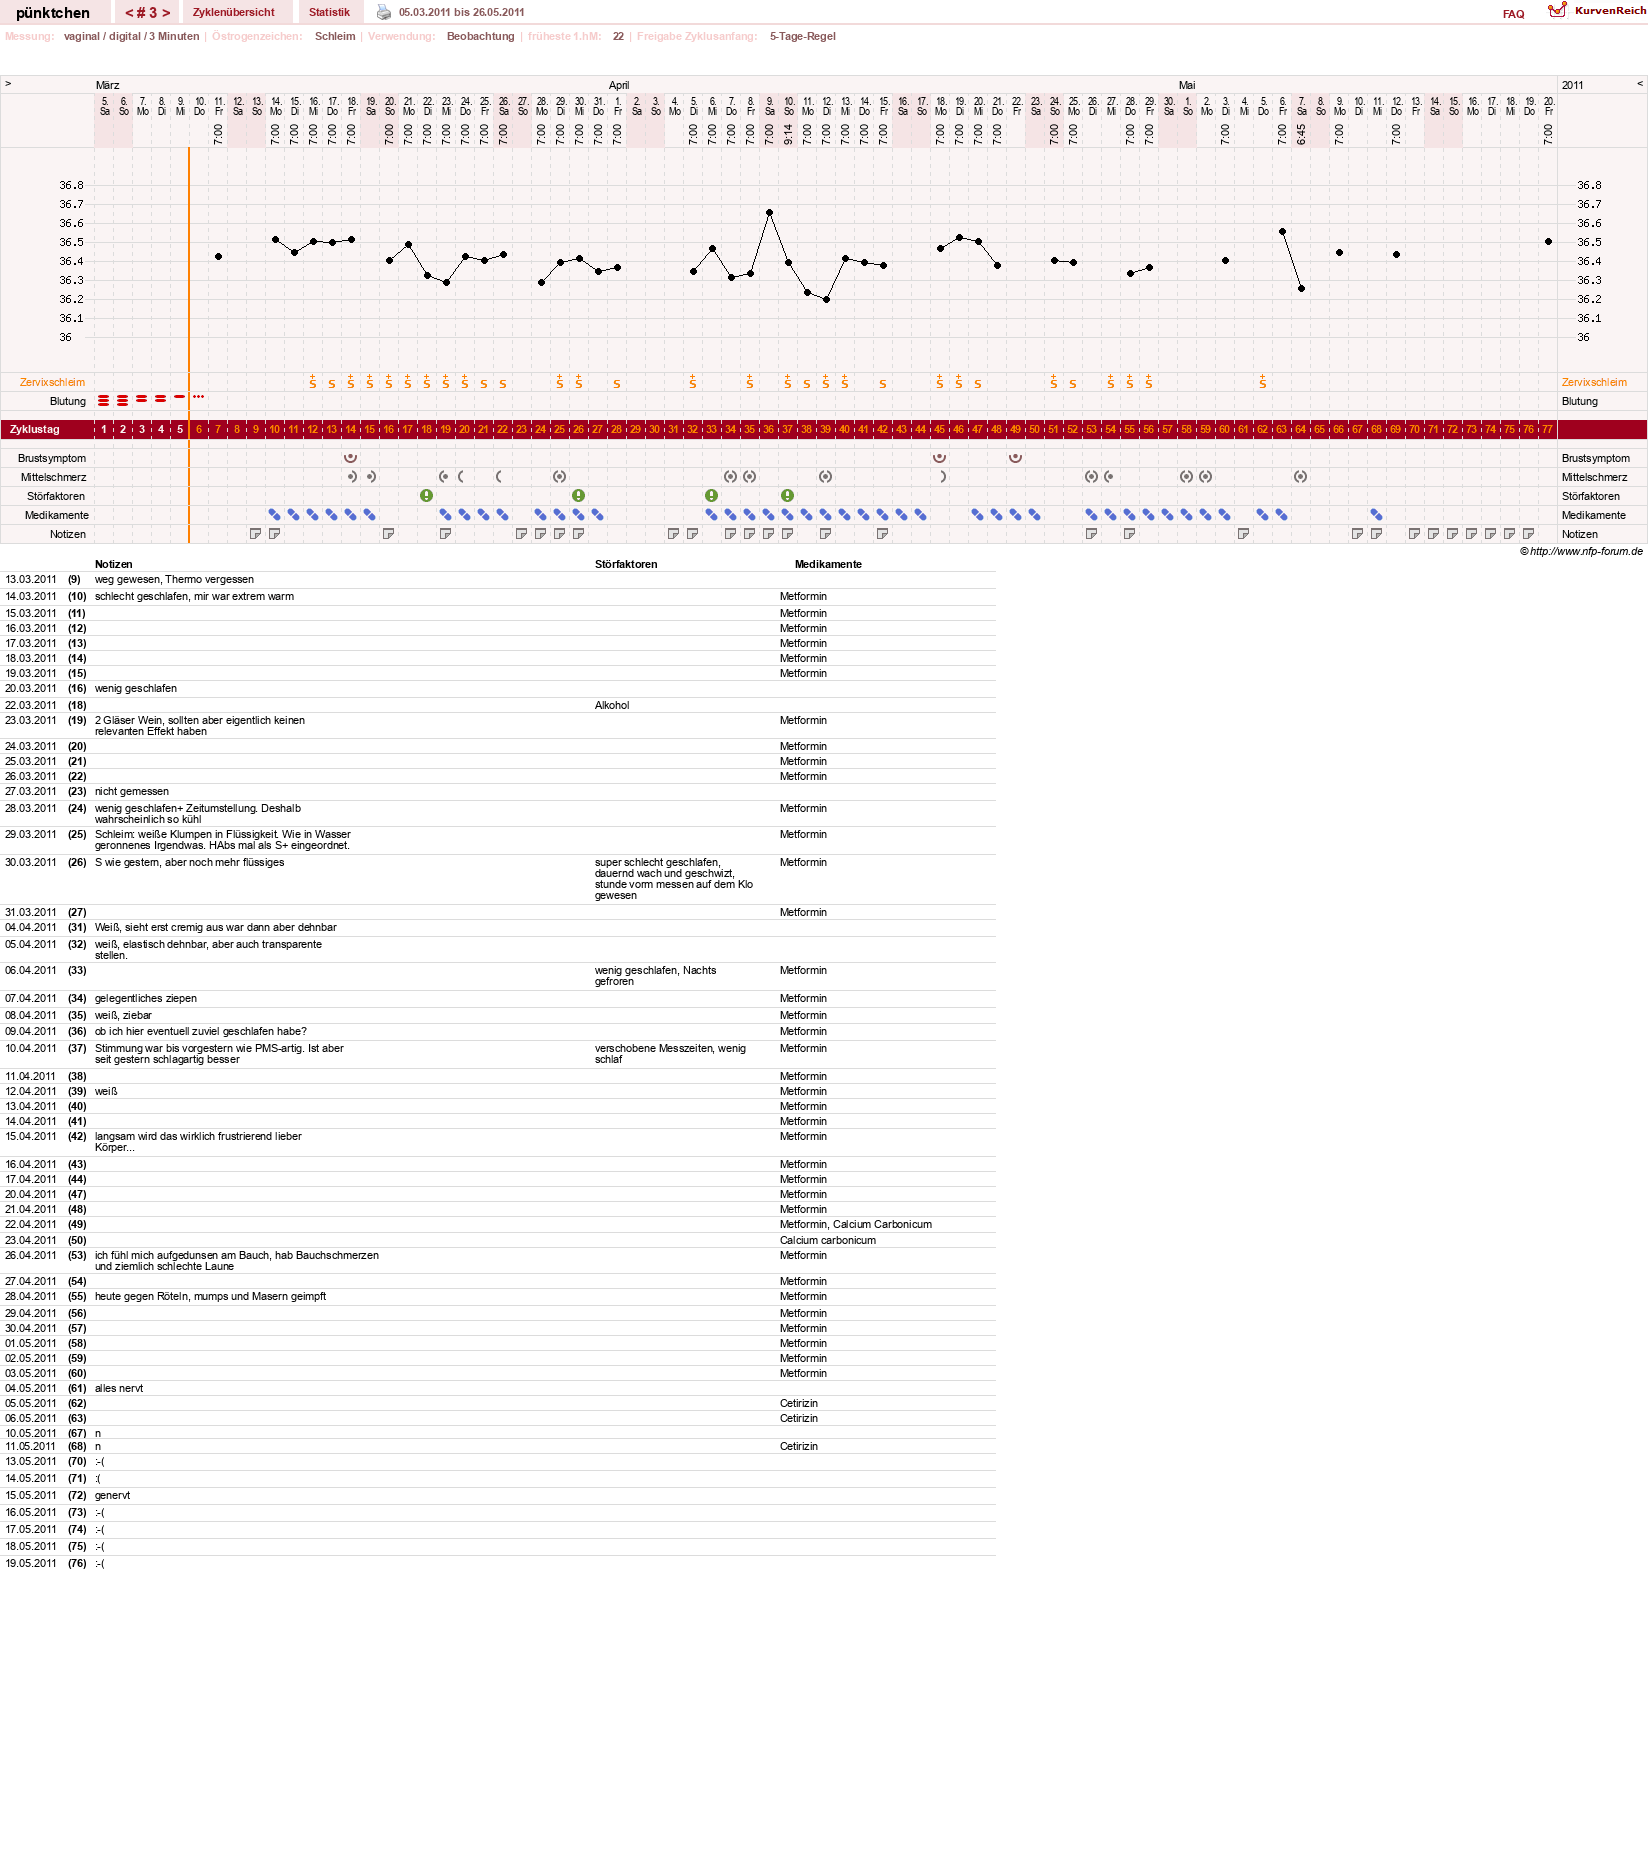
Task: Click the 'Alkohol' Störfaktoren entry for 22.03.2011
Action: coord(612,705)
